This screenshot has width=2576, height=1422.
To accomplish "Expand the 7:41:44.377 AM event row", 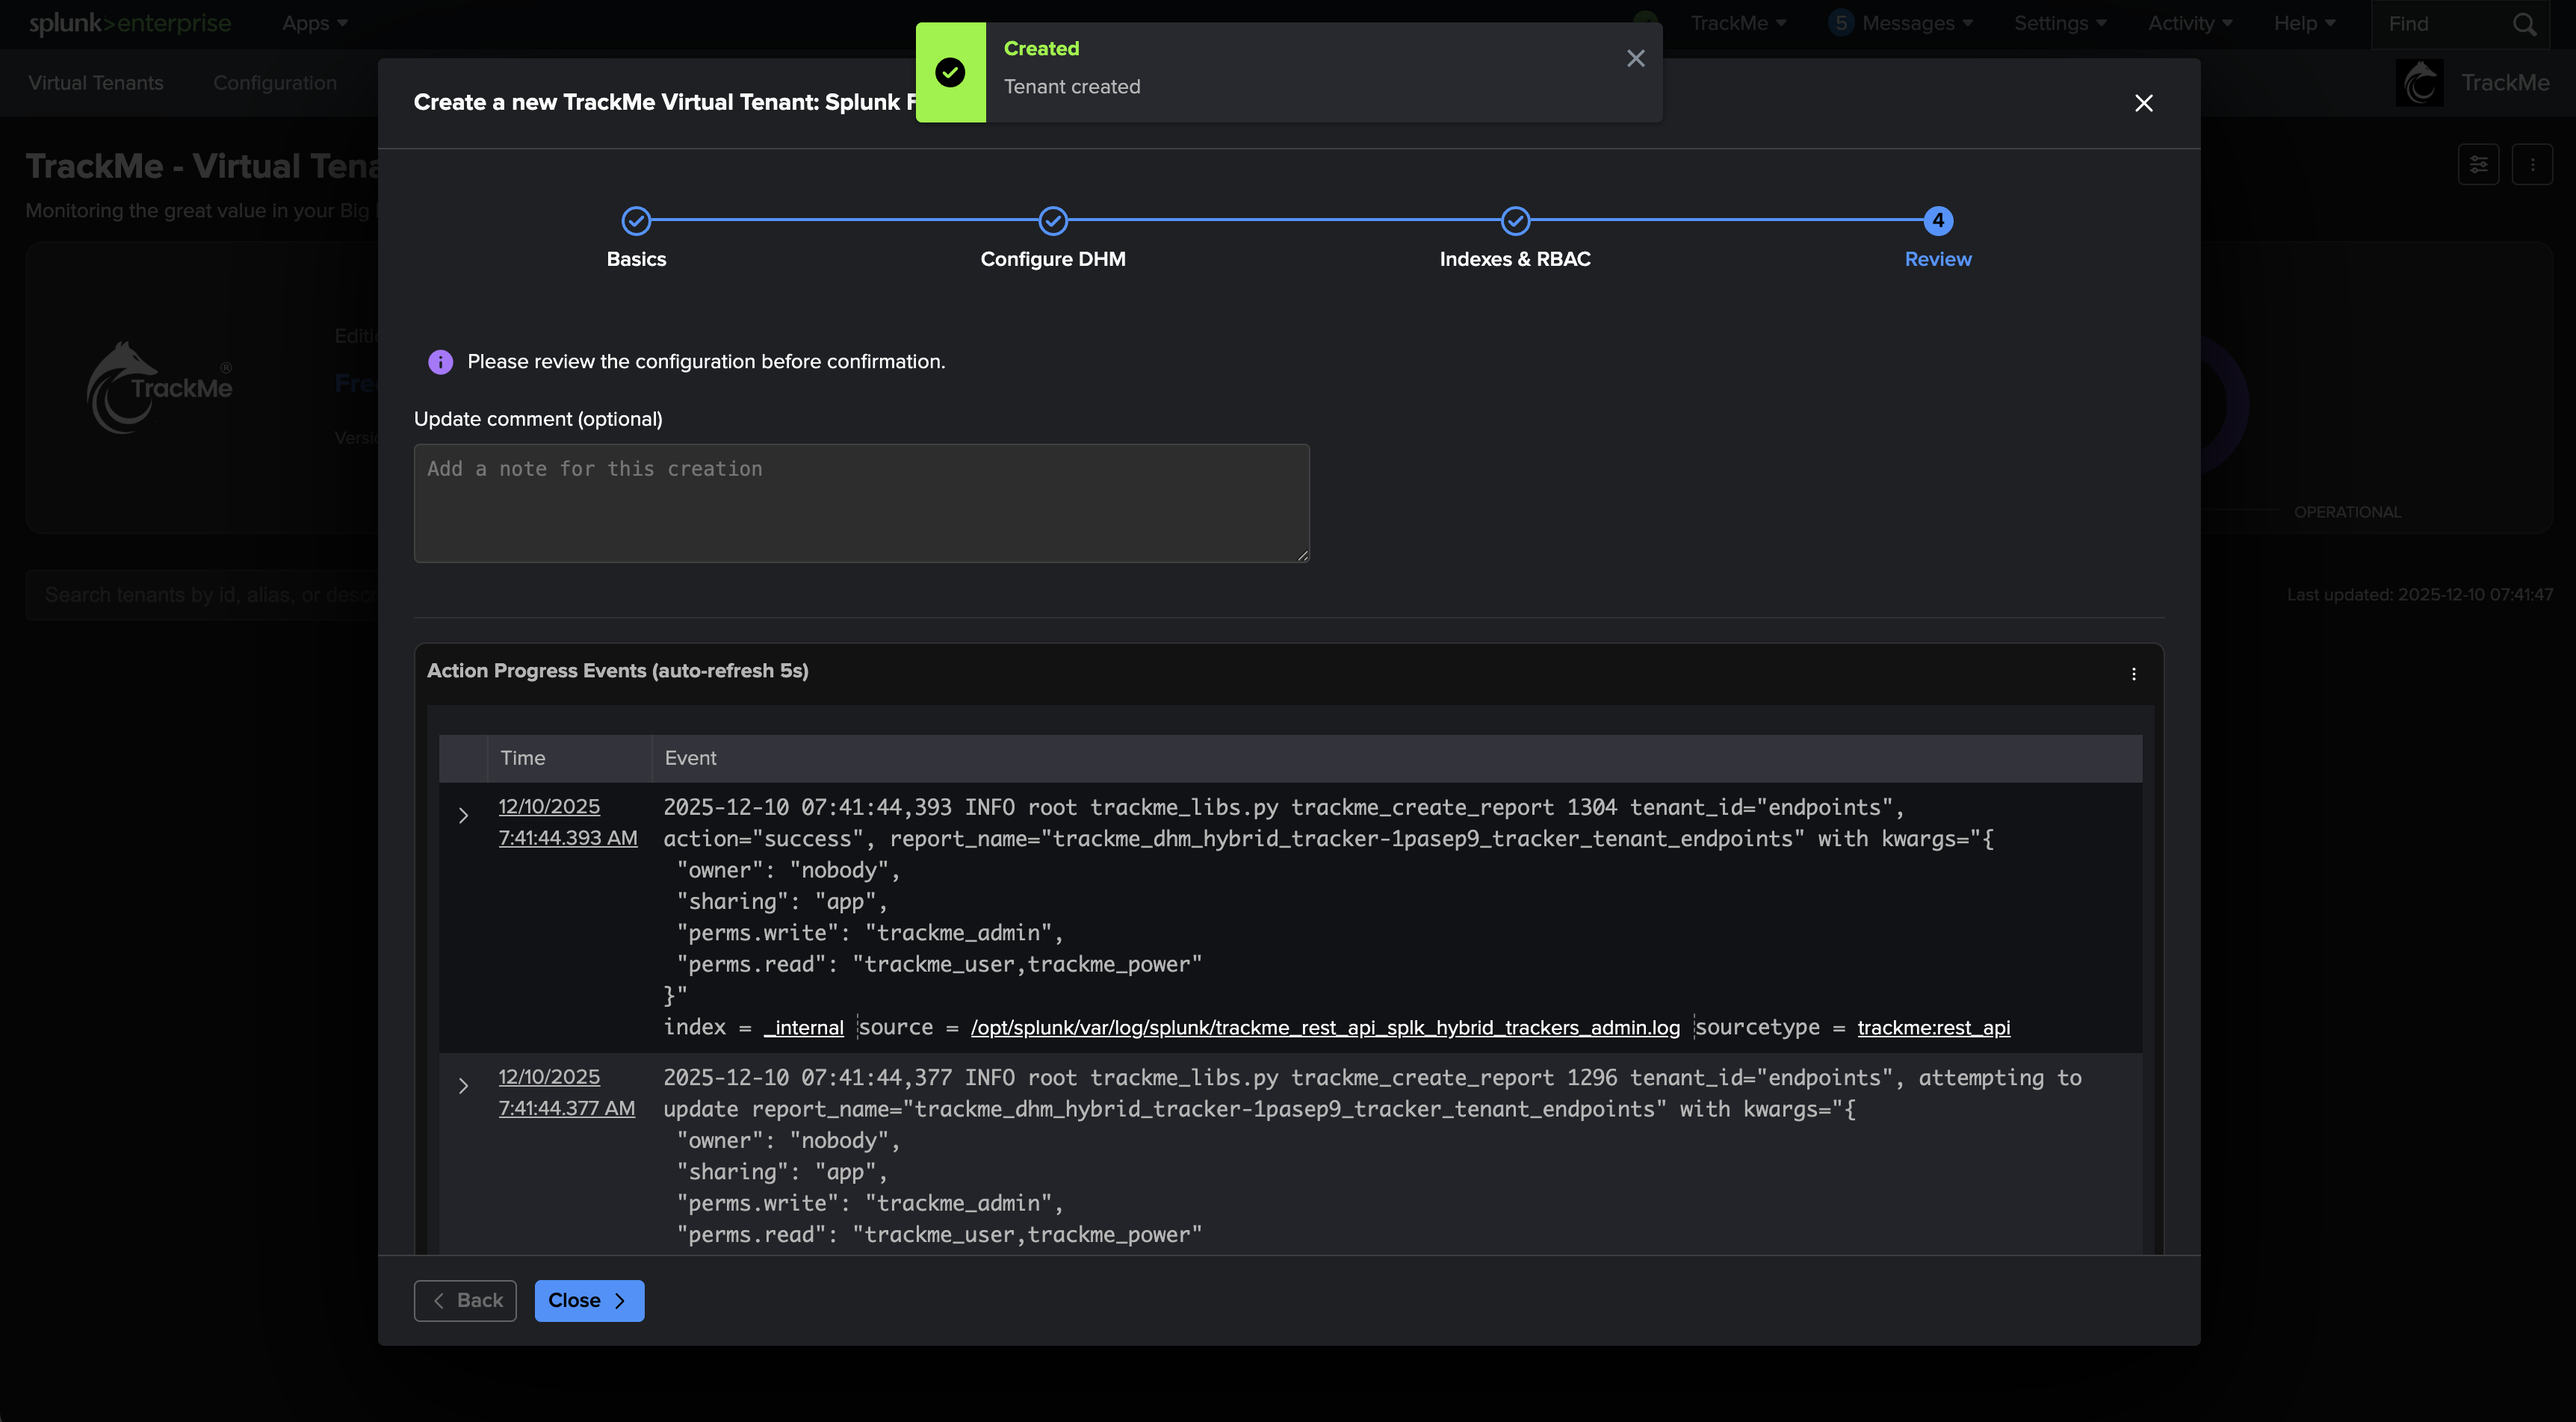I will click(463, 1086).
